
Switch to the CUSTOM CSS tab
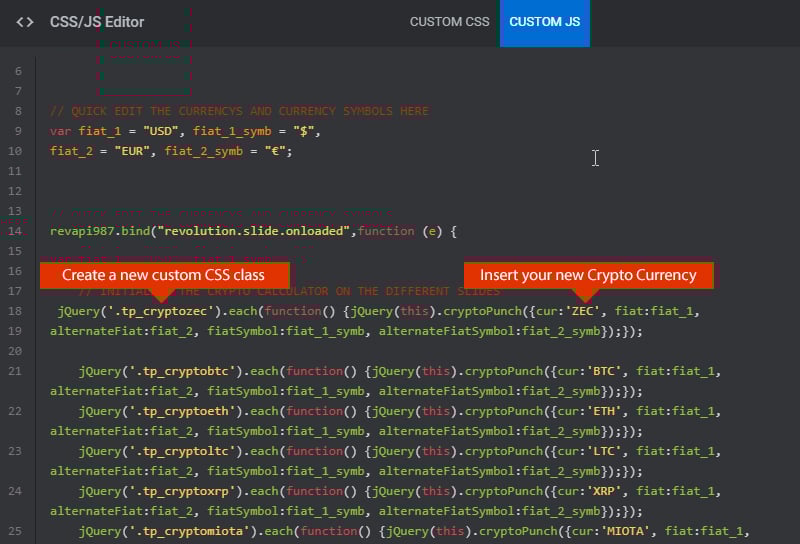tap(449, 22)
